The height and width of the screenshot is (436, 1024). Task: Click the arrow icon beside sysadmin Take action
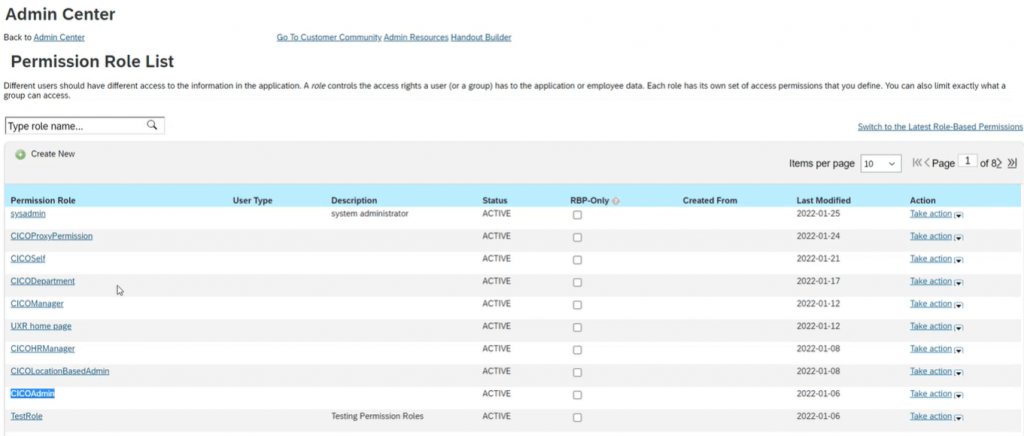[959, 215]
